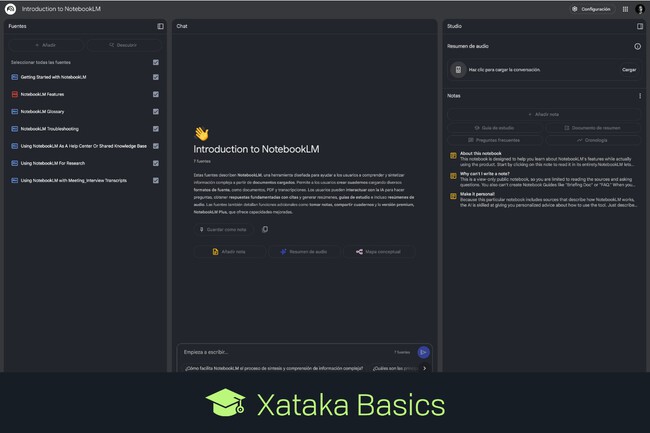This screenshot has height=433, width=650.
Task: Toggle the 'Seleccionar todas las fuentes' checkbox
Action: (x=156, y=62)
